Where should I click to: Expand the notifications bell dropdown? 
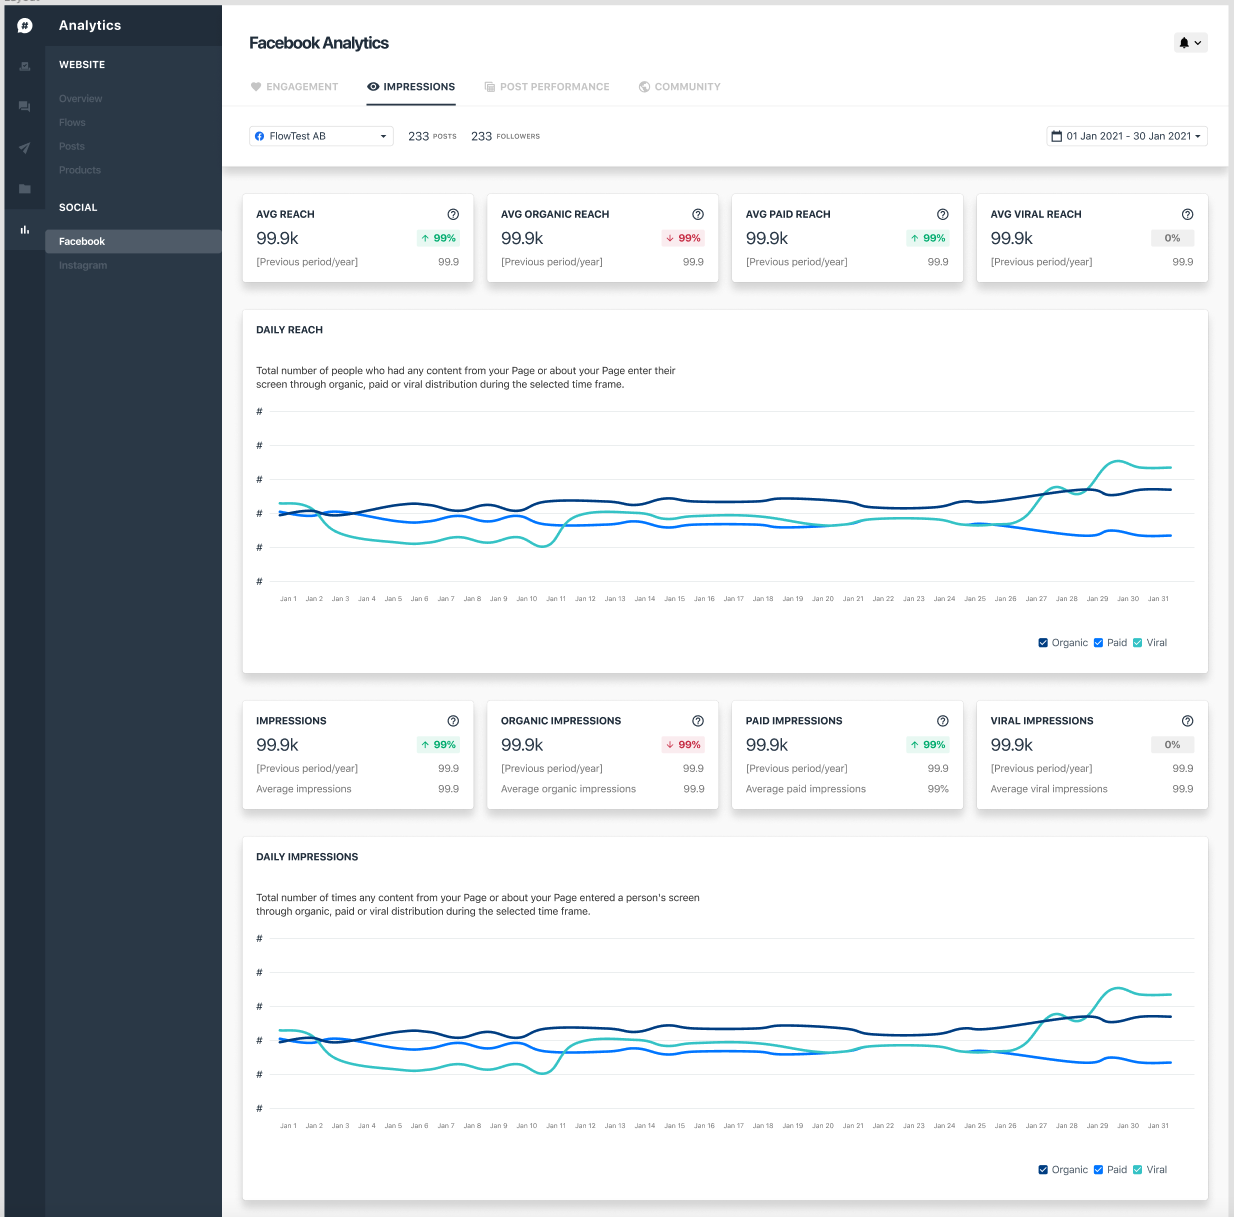[1190, 43]
